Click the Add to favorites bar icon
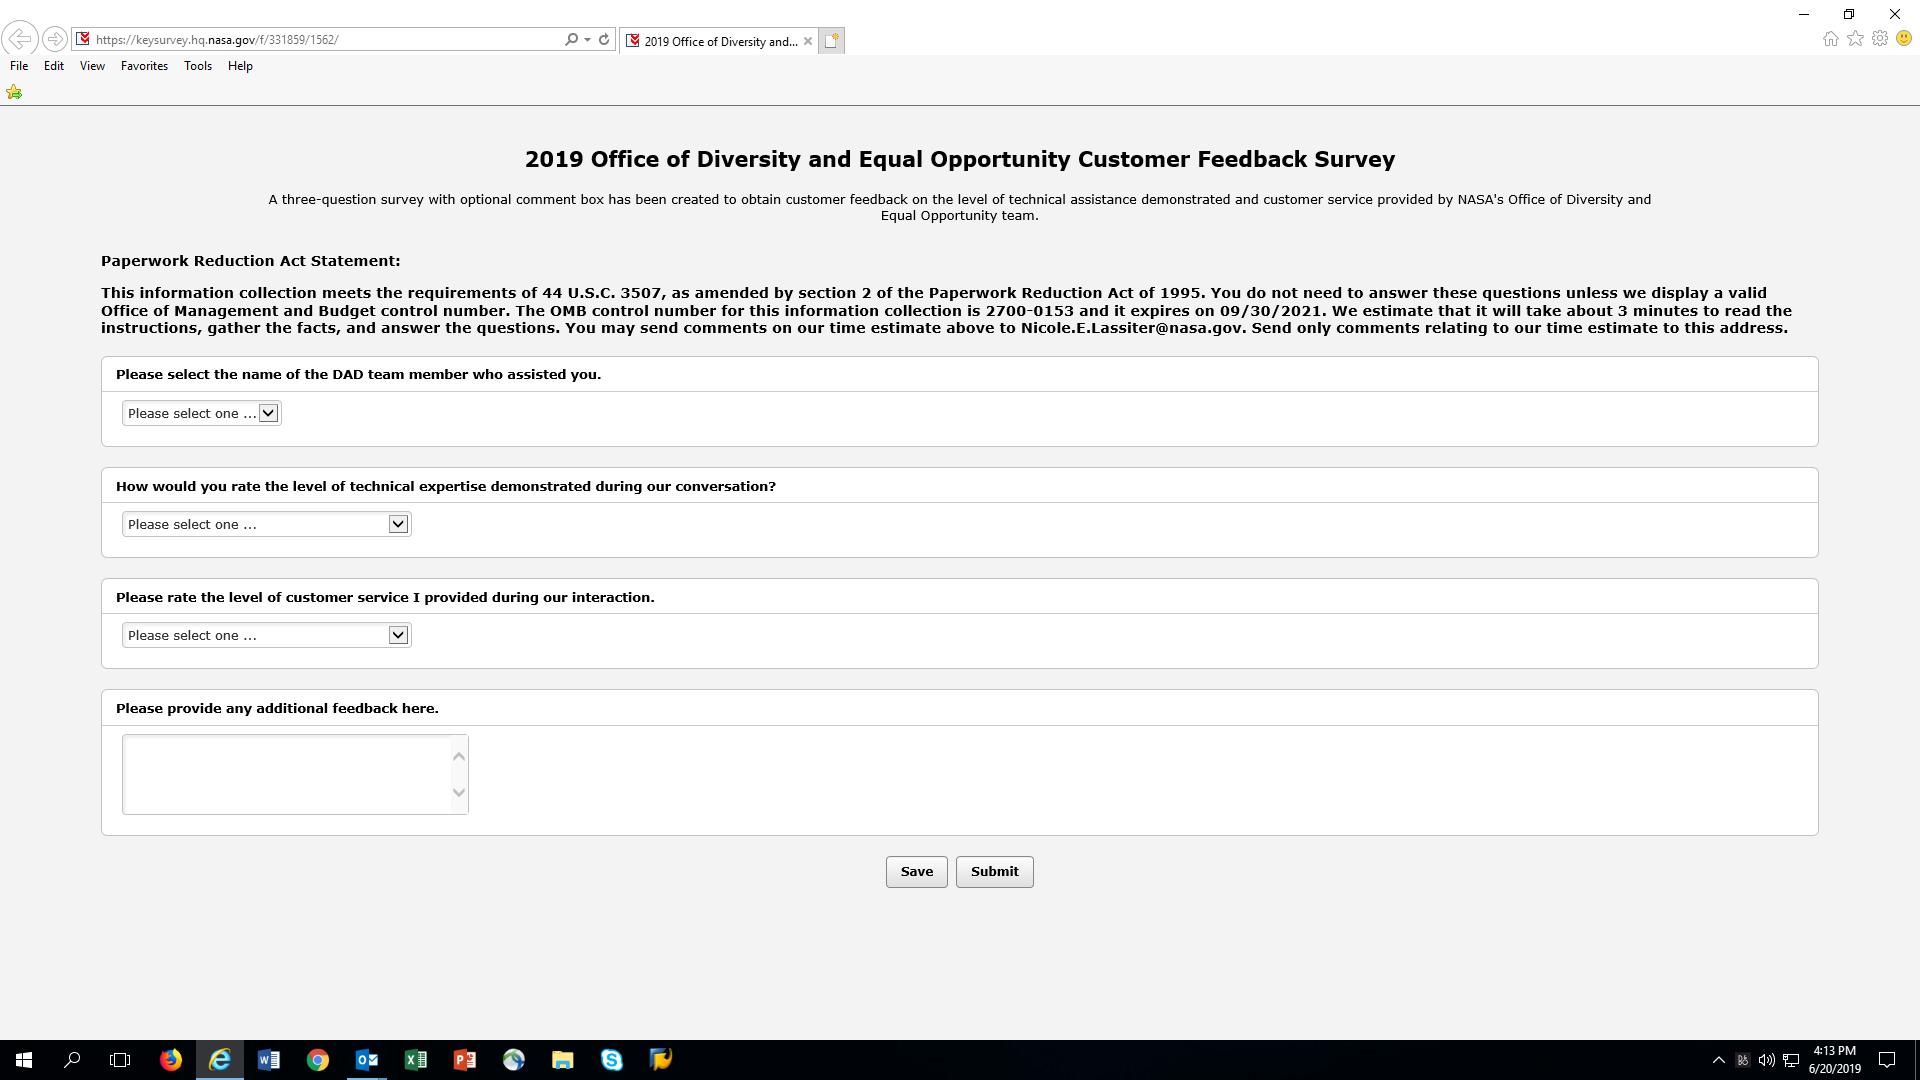1920x1080 pixels. coord(14,92)
